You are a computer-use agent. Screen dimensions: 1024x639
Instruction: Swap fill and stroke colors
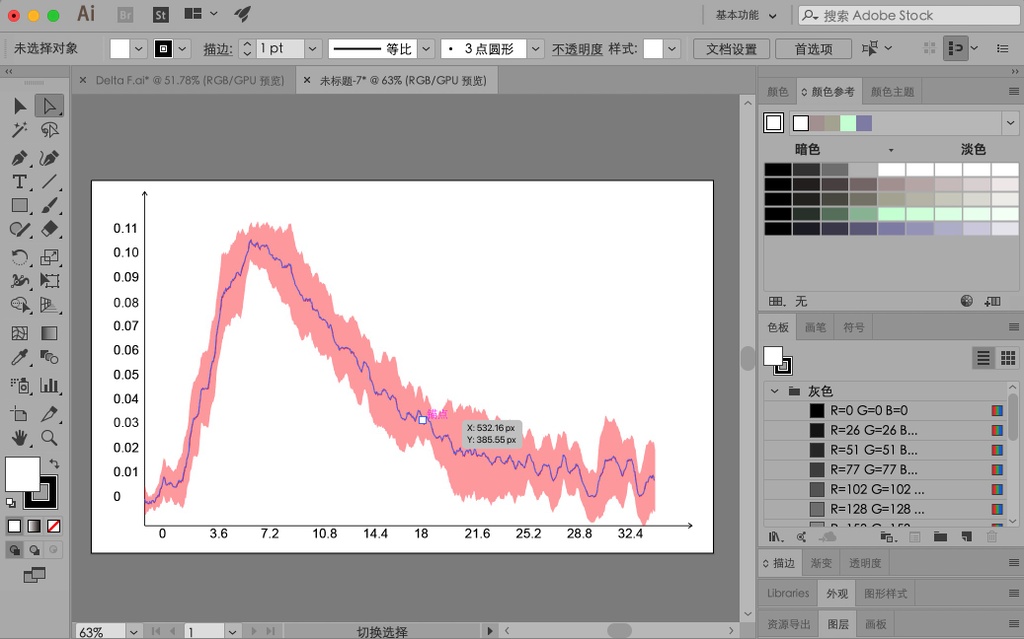[x=54, y=464]
